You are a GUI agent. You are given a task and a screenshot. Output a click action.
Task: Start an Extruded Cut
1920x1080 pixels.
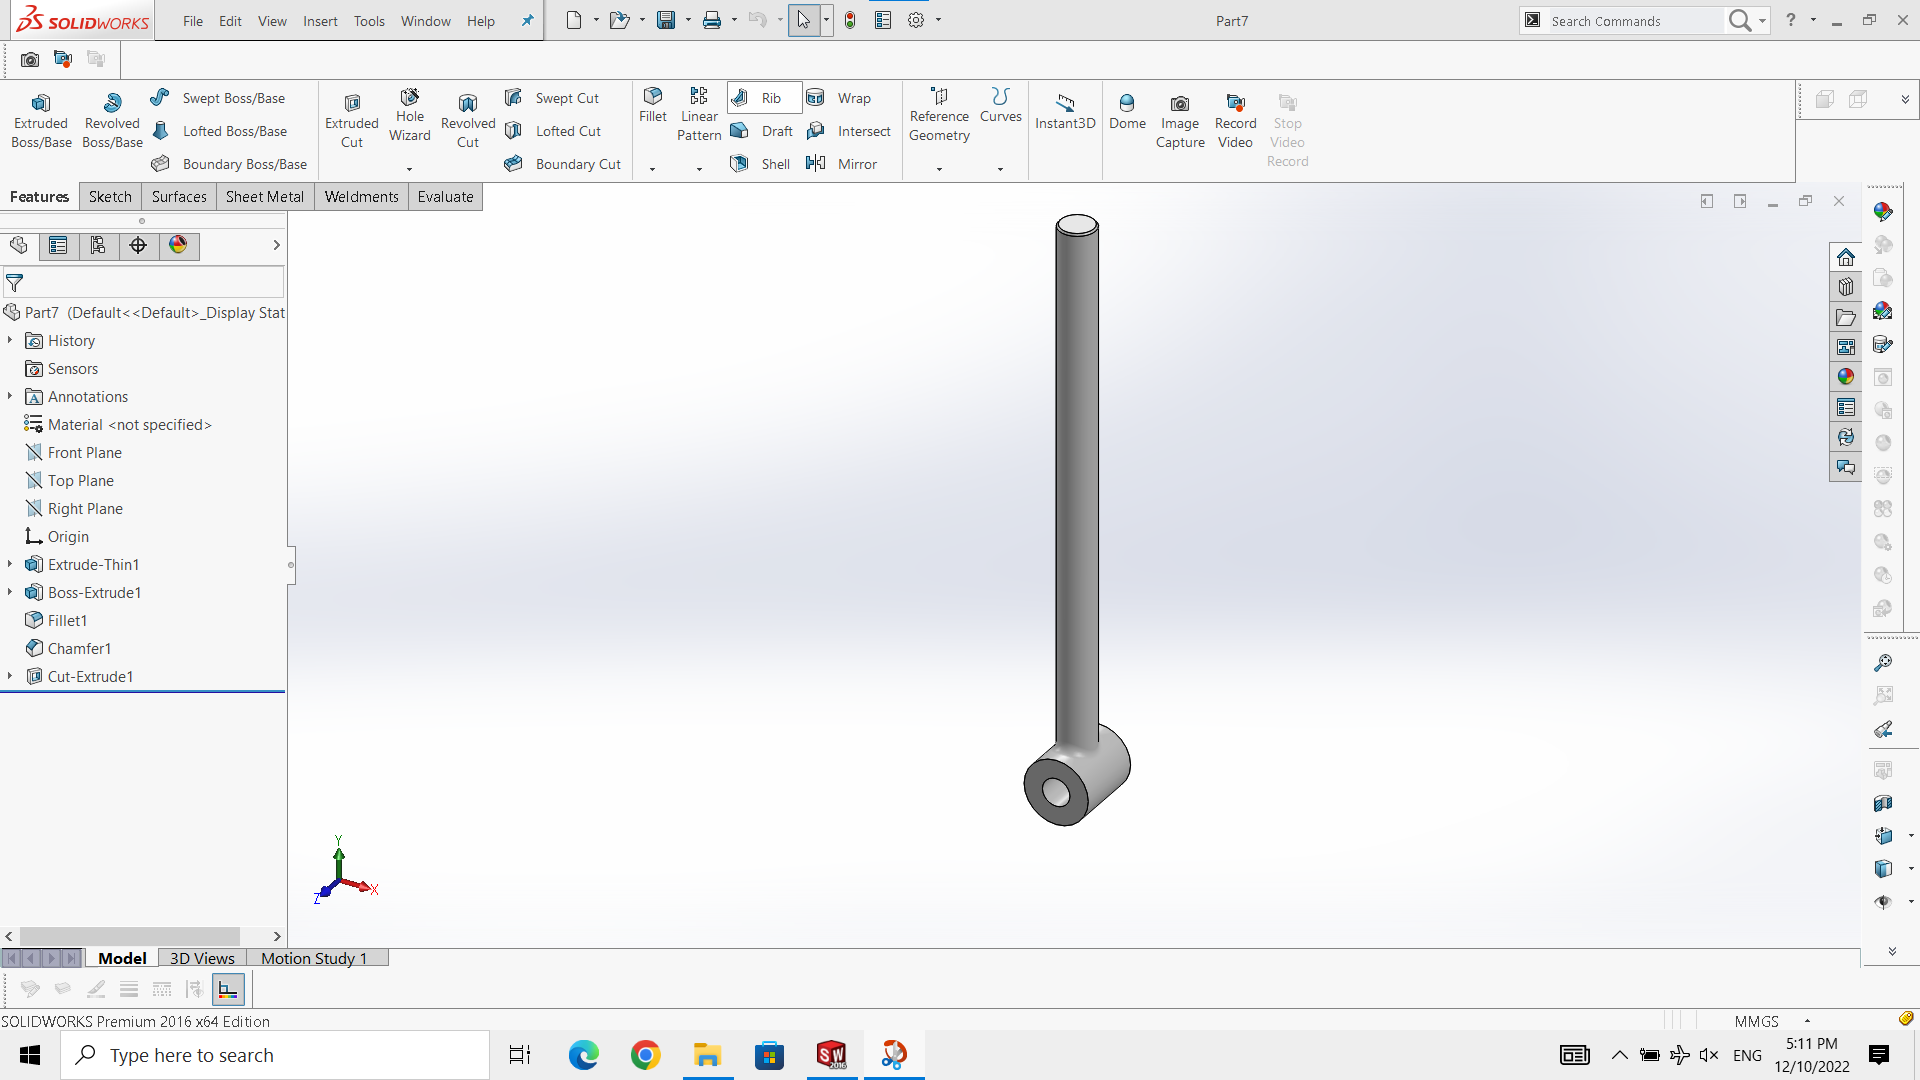(352, 121)
